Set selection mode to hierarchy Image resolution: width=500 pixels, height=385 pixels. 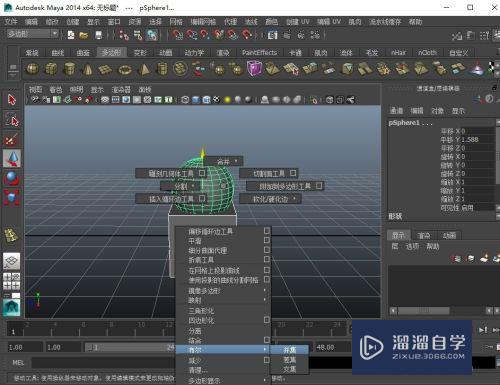[124, 35]
